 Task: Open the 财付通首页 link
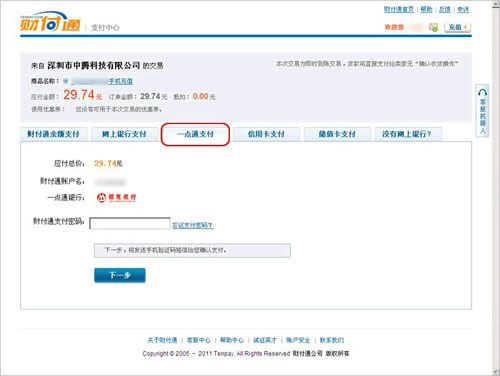click(x=399, y=9)
